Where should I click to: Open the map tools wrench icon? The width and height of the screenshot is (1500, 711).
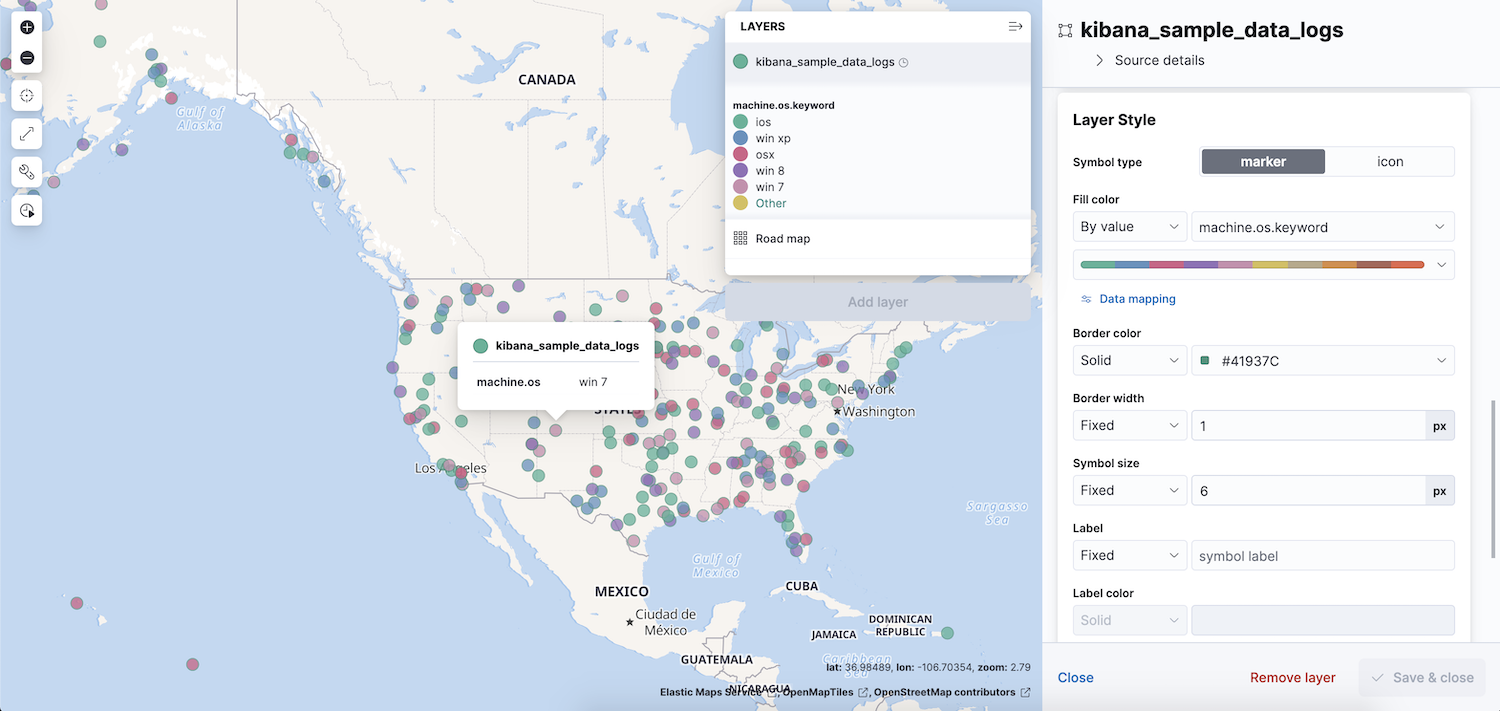(x=27, y=171)
